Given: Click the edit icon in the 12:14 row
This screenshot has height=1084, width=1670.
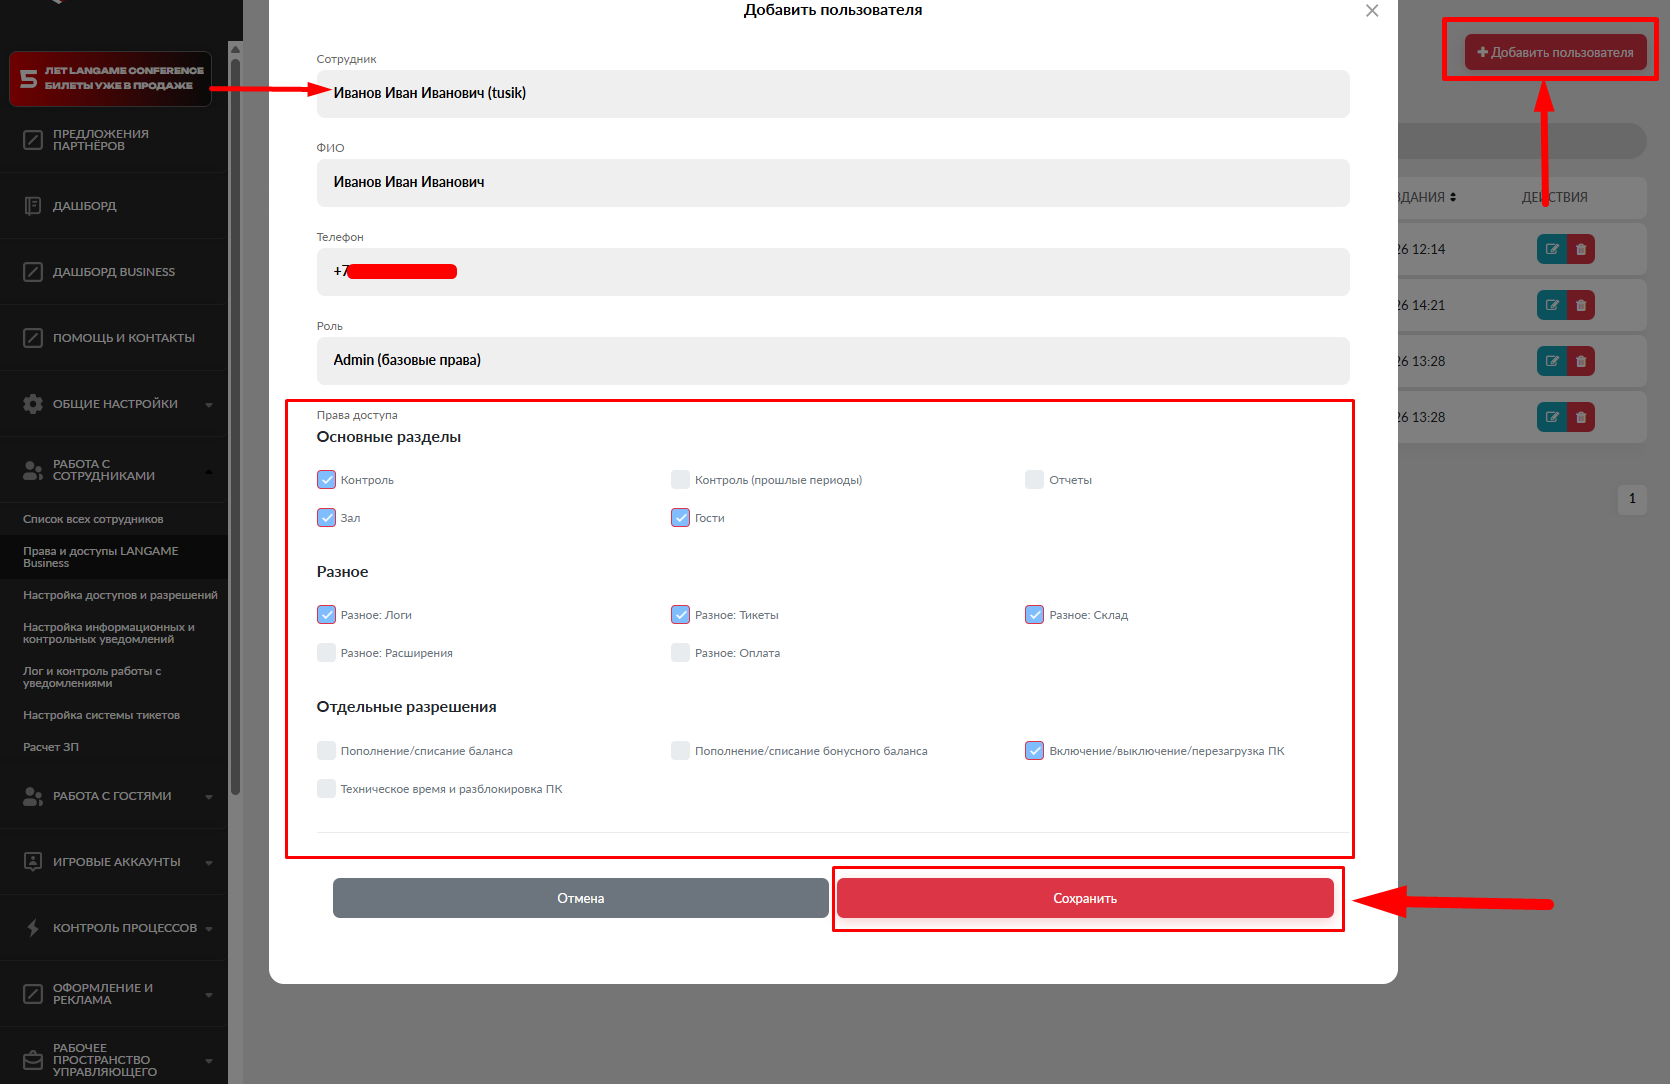Looking at the screenshot, I should click(1551, 249).
